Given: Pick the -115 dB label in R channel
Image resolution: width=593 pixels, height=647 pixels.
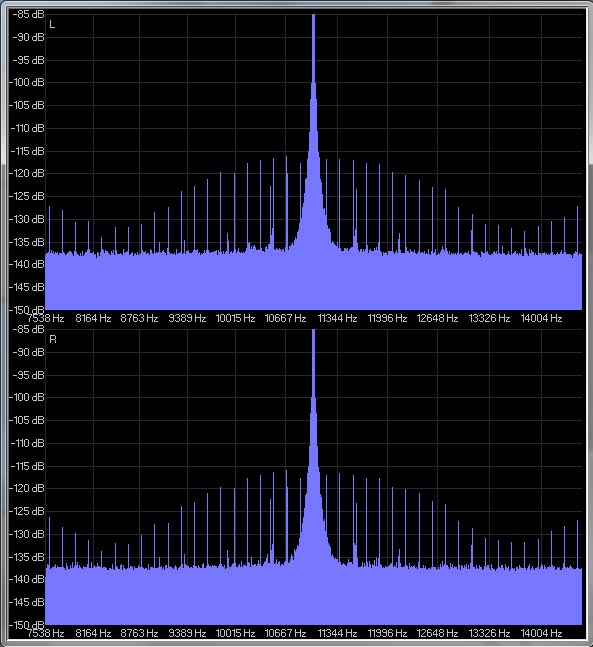Looking at the screenshot, I should (x=27, y=466).
